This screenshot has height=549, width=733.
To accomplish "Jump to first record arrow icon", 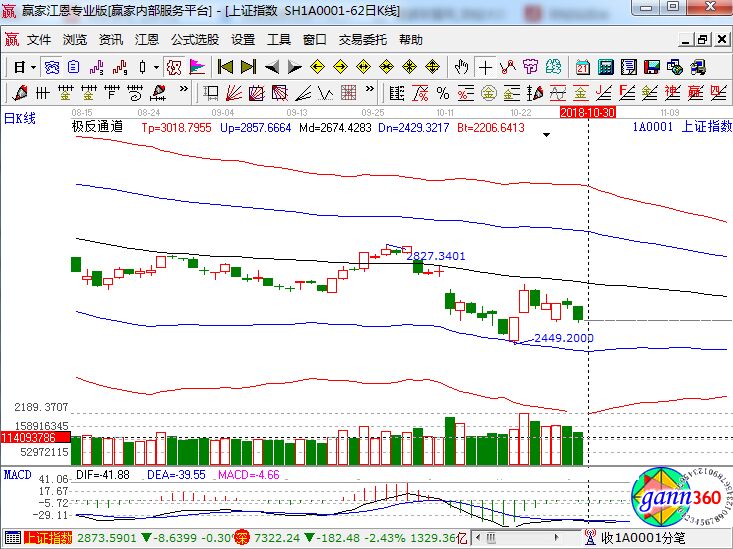I will (225, 67).
